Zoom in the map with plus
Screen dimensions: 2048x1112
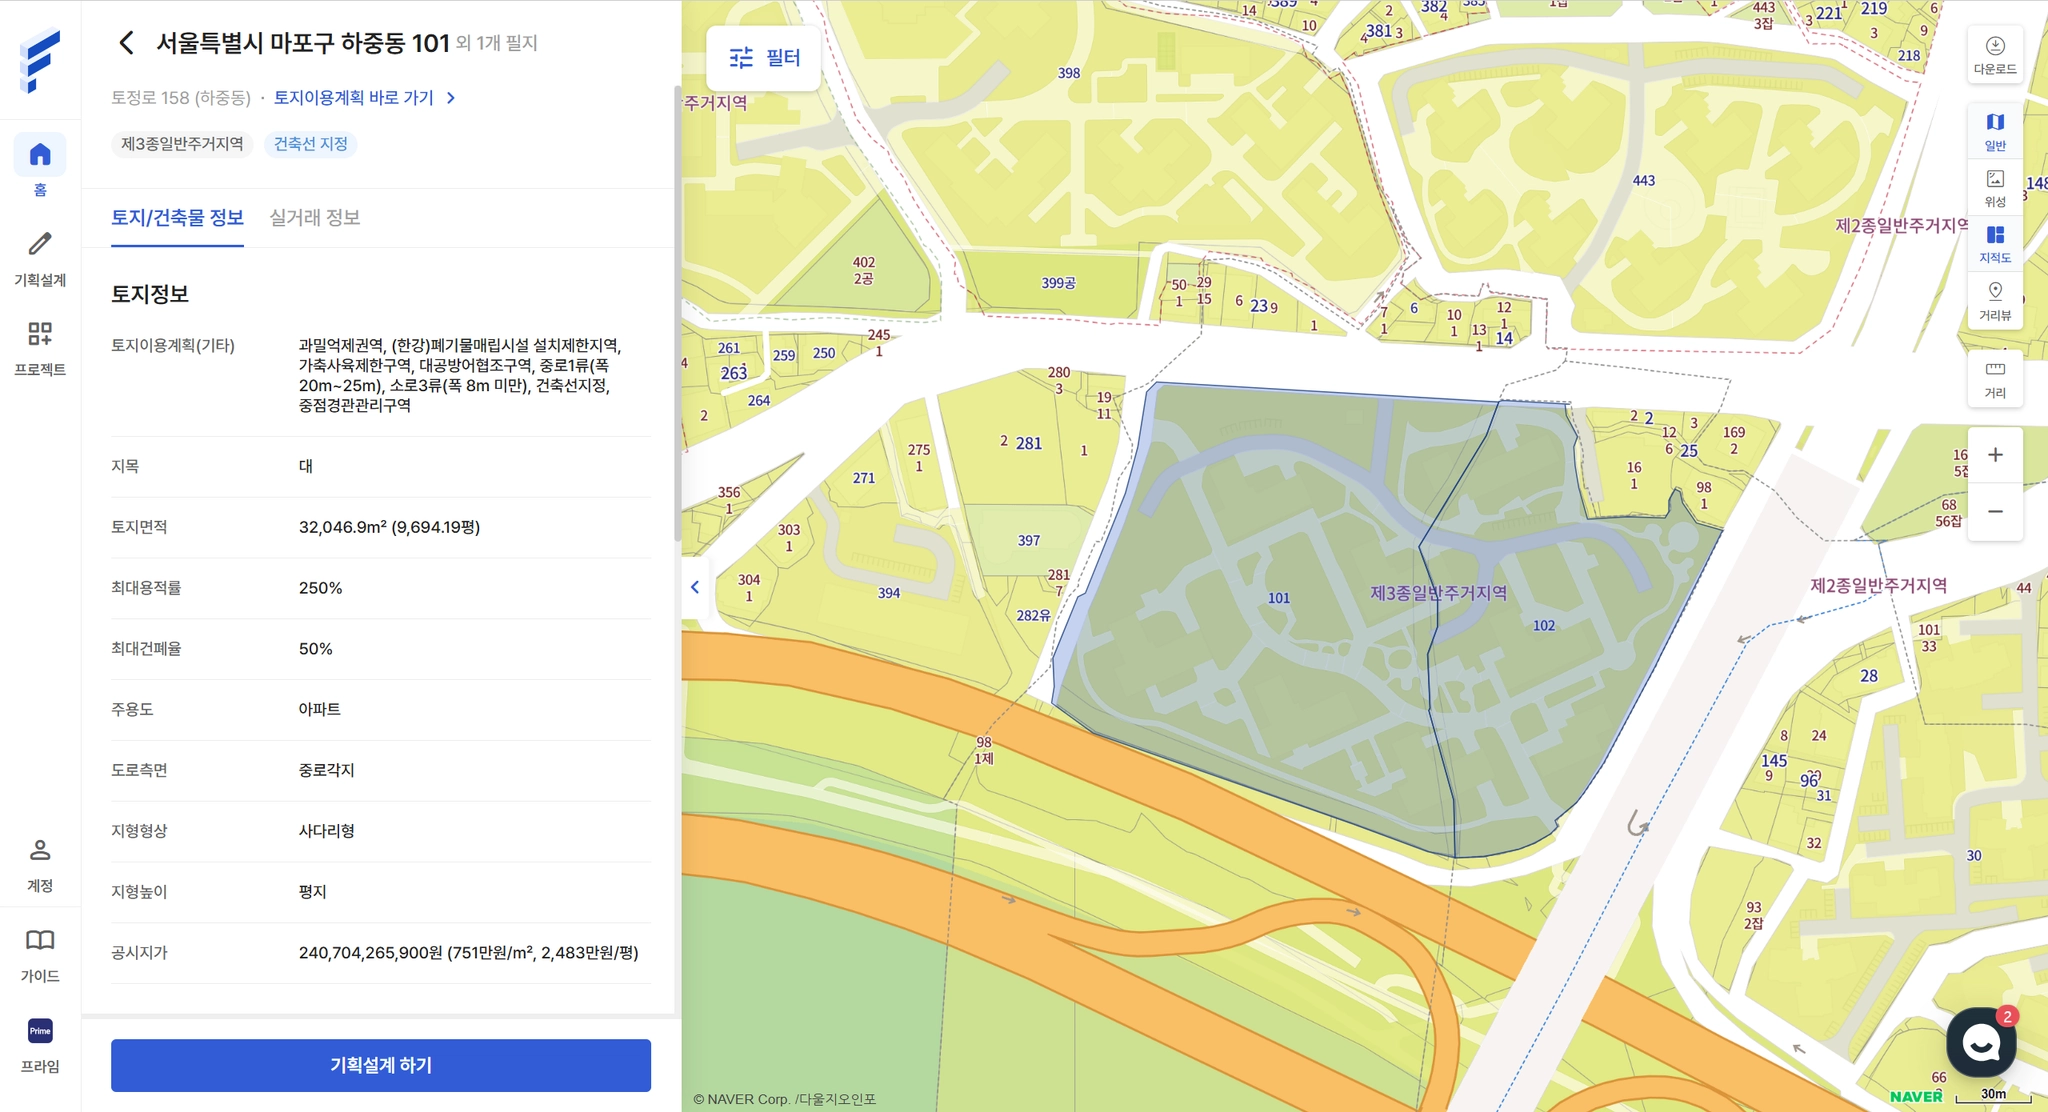coord(1994,455)
